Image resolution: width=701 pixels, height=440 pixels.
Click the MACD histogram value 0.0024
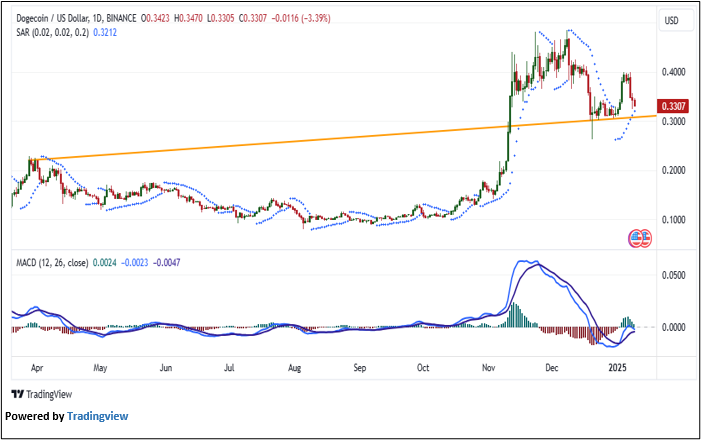pyautogui.click(x=104, y=263)
